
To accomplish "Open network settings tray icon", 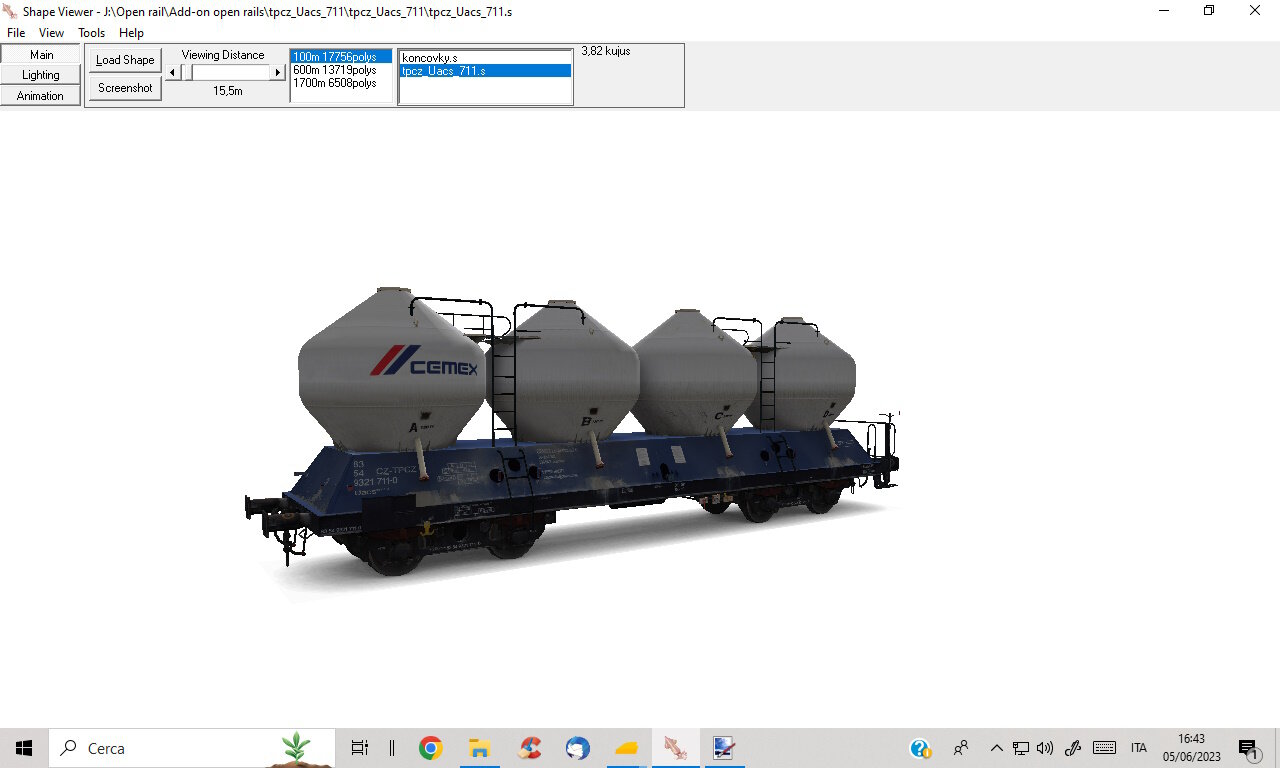I will point(1021,748).
